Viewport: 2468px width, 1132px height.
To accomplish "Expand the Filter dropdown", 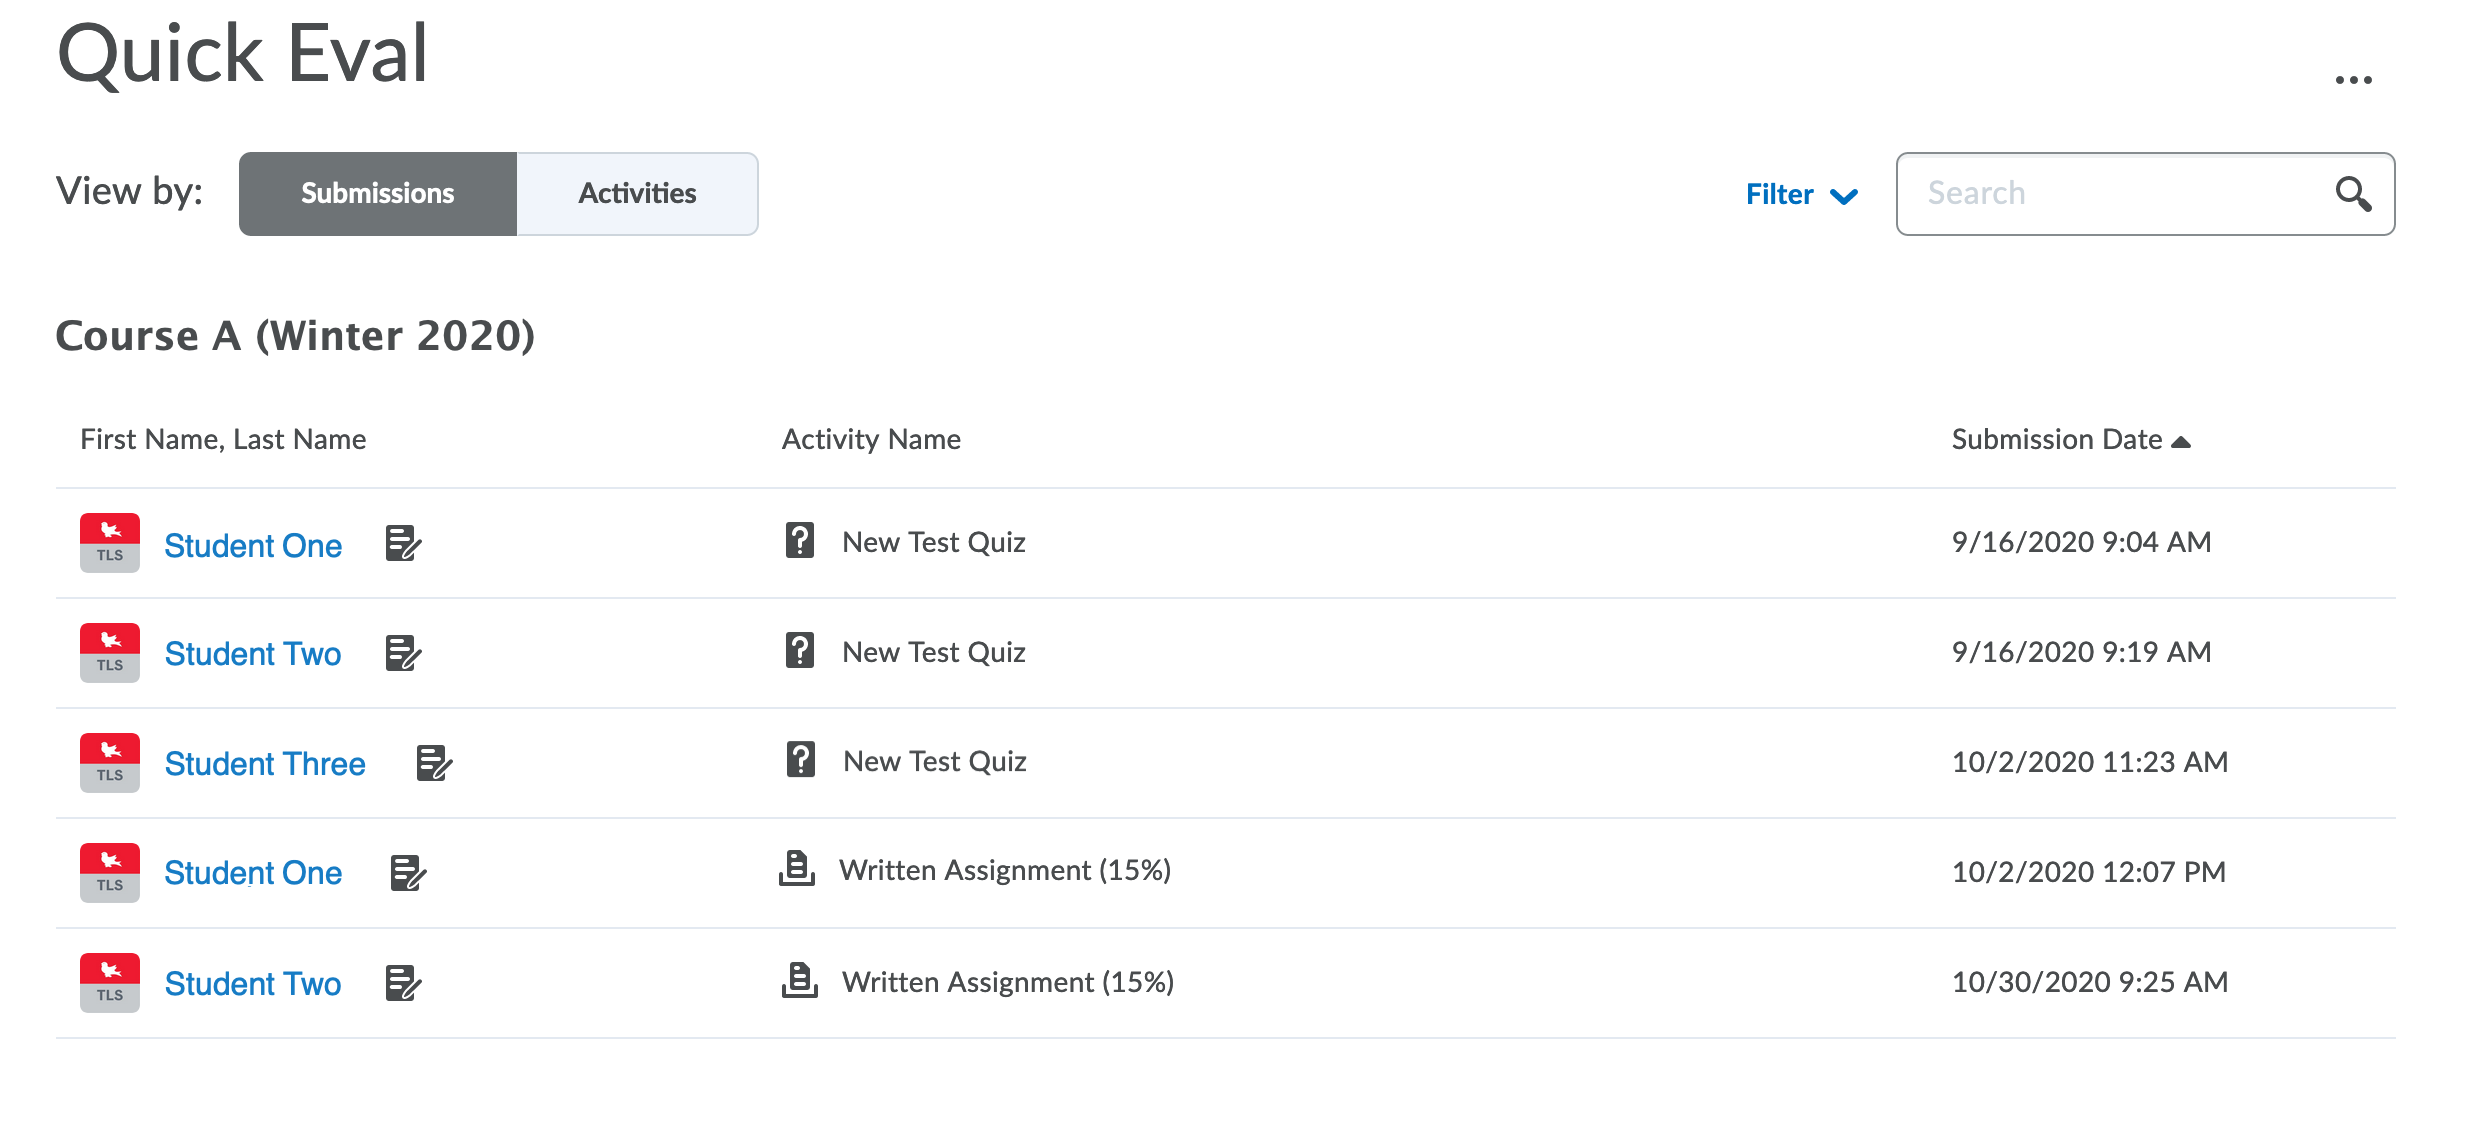I will (1801, 195).
